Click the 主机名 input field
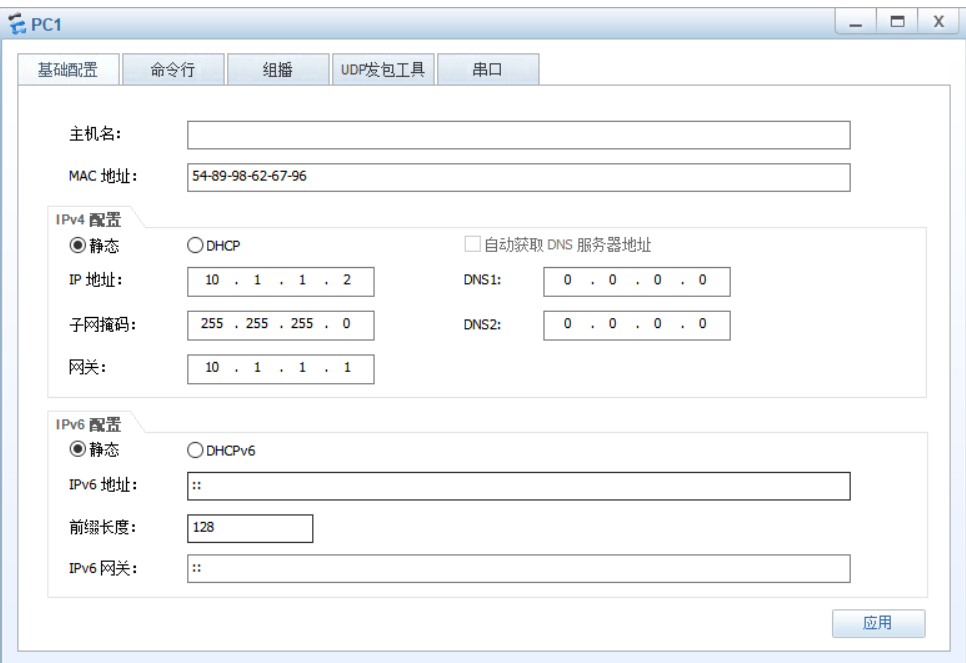This screenshot has height=663, width=966. point(519,135)
